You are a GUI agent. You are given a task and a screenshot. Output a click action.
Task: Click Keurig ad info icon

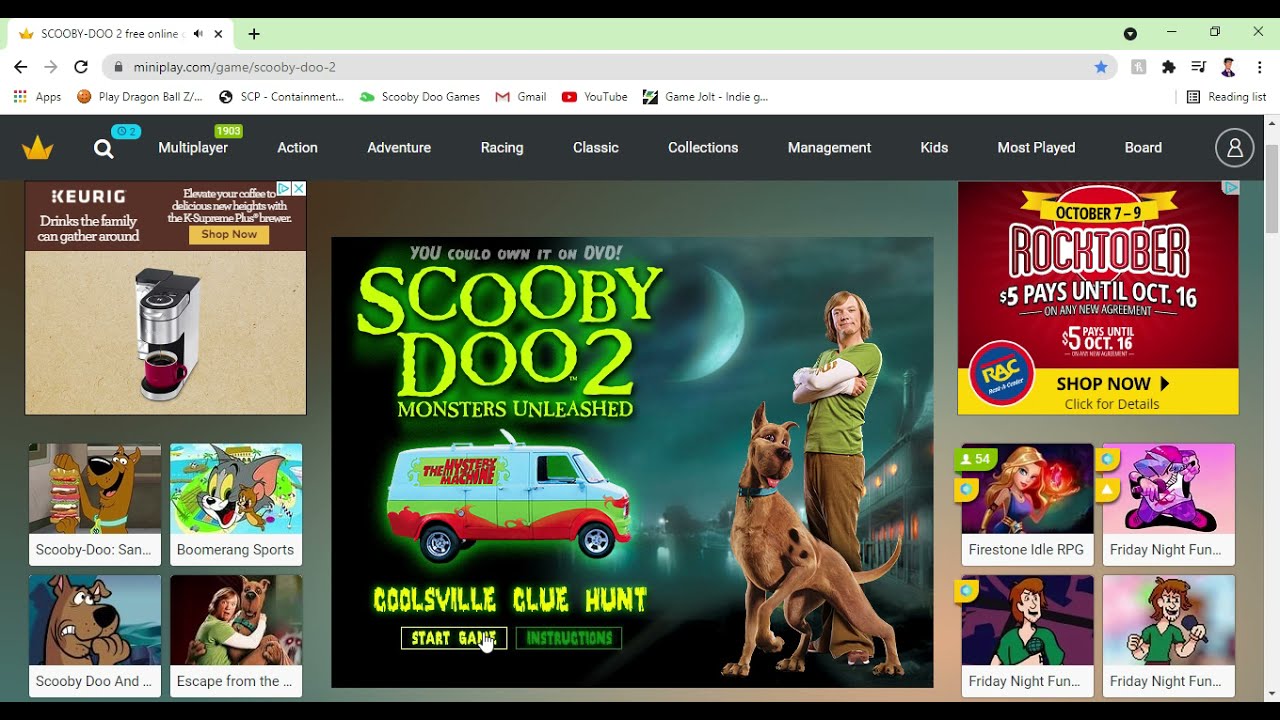tap(284, 189)
